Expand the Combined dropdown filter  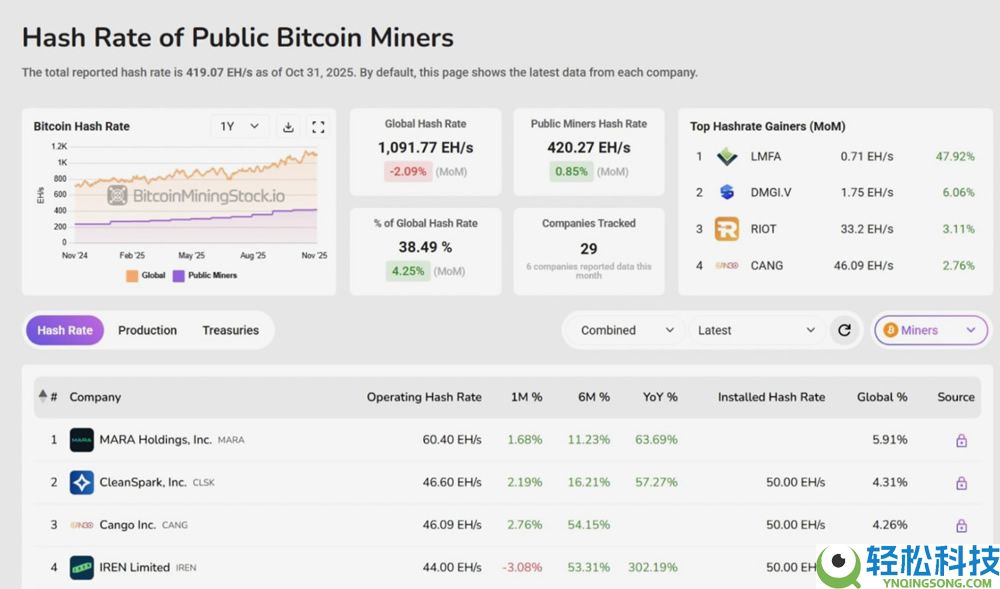(627, 330)
